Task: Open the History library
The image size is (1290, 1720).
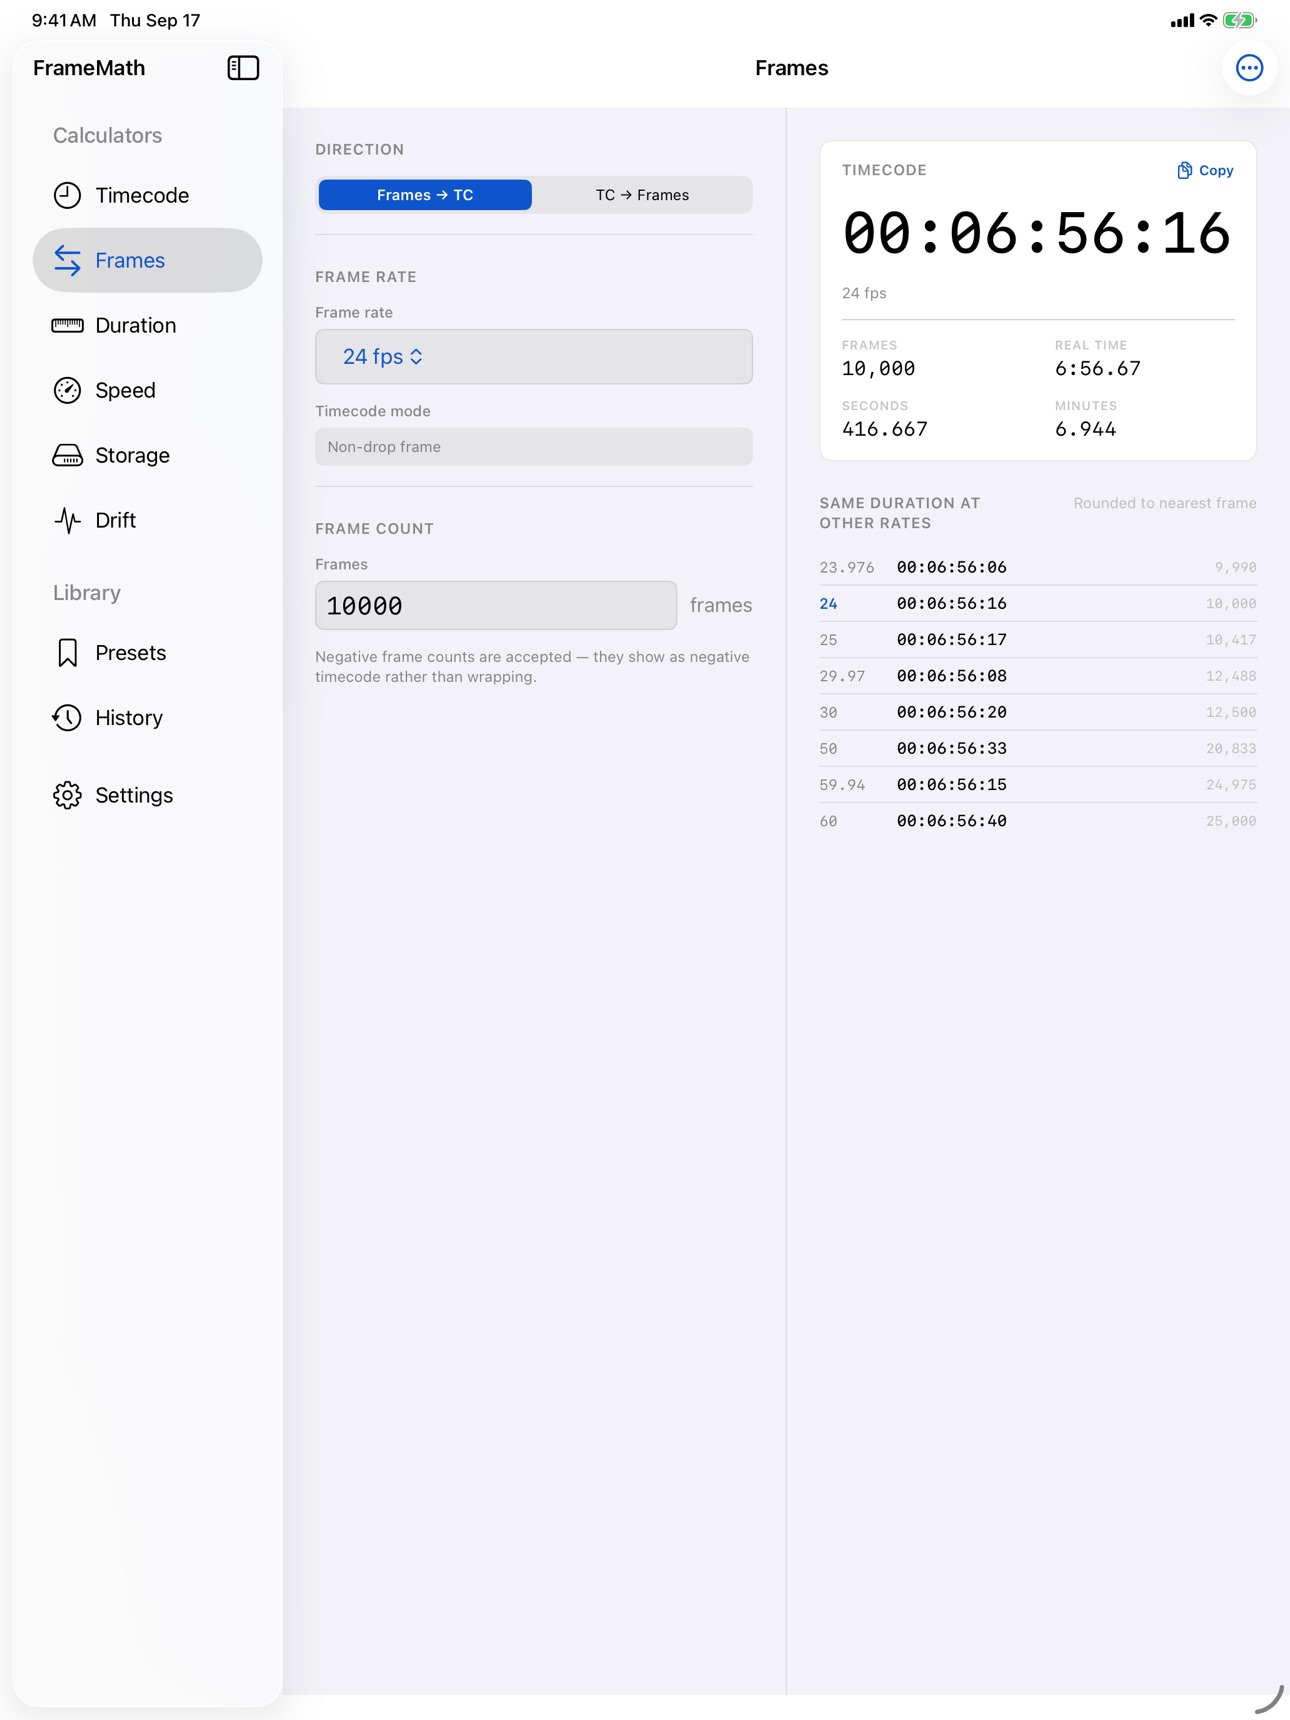Action: coord(148,718)
